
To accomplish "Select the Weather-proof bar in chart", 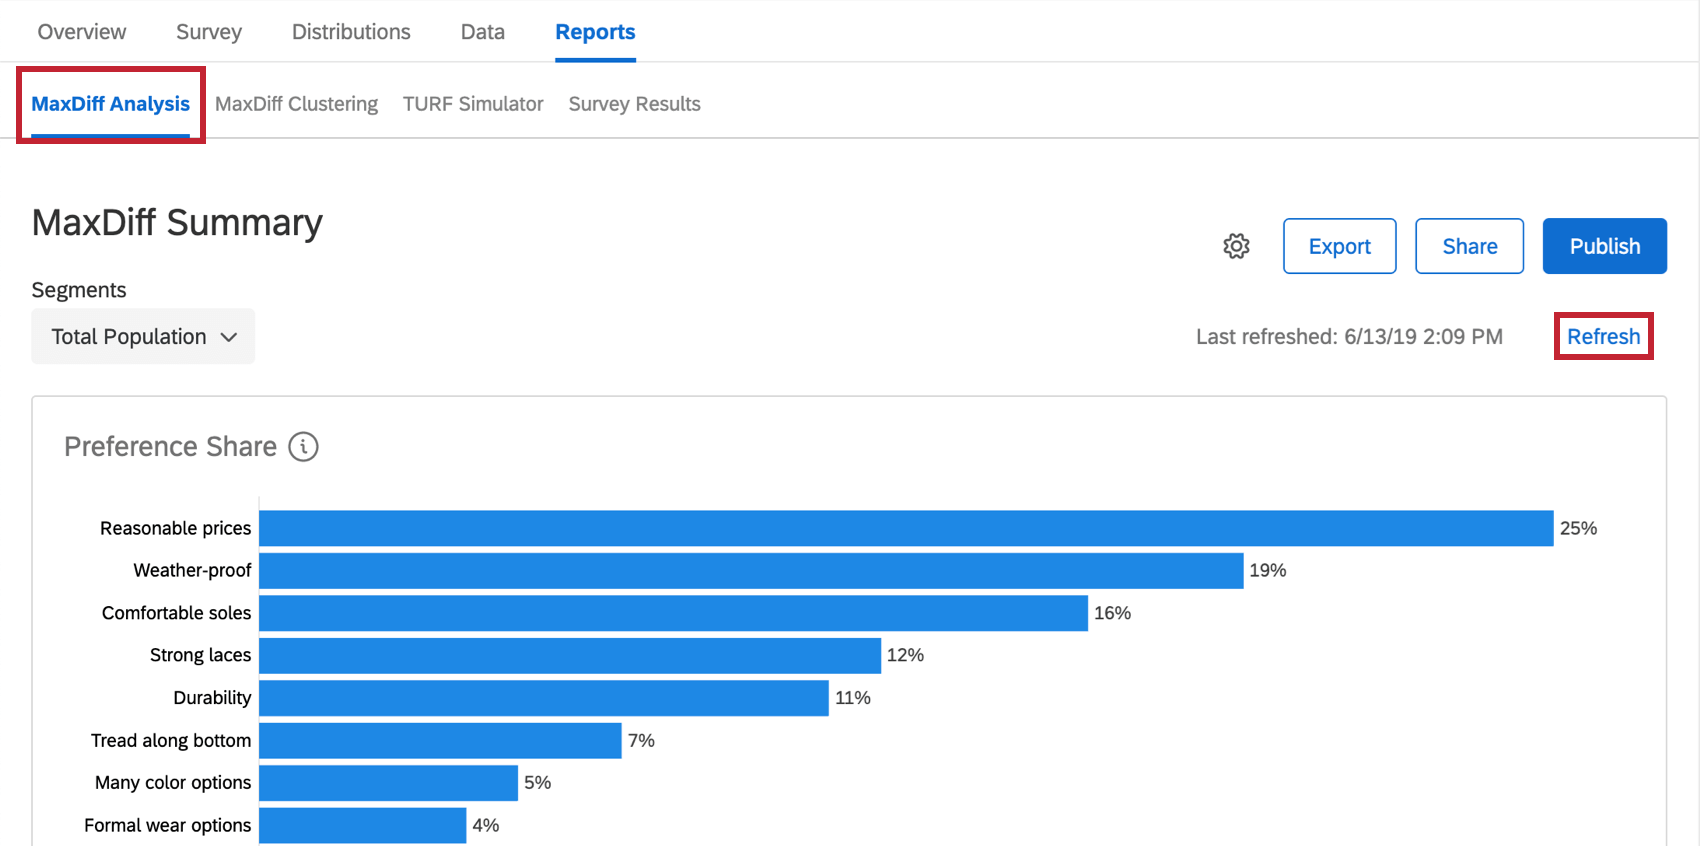I will pyautogui.click(x=750, y=570).
